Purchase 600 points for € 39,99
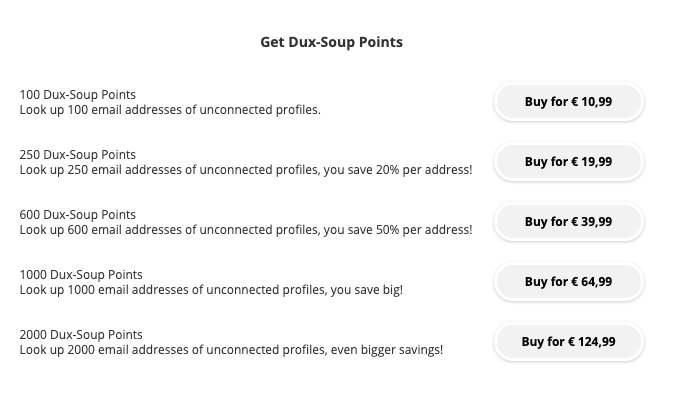This screenshot has width=679, height=409. (x=569, y=221)
